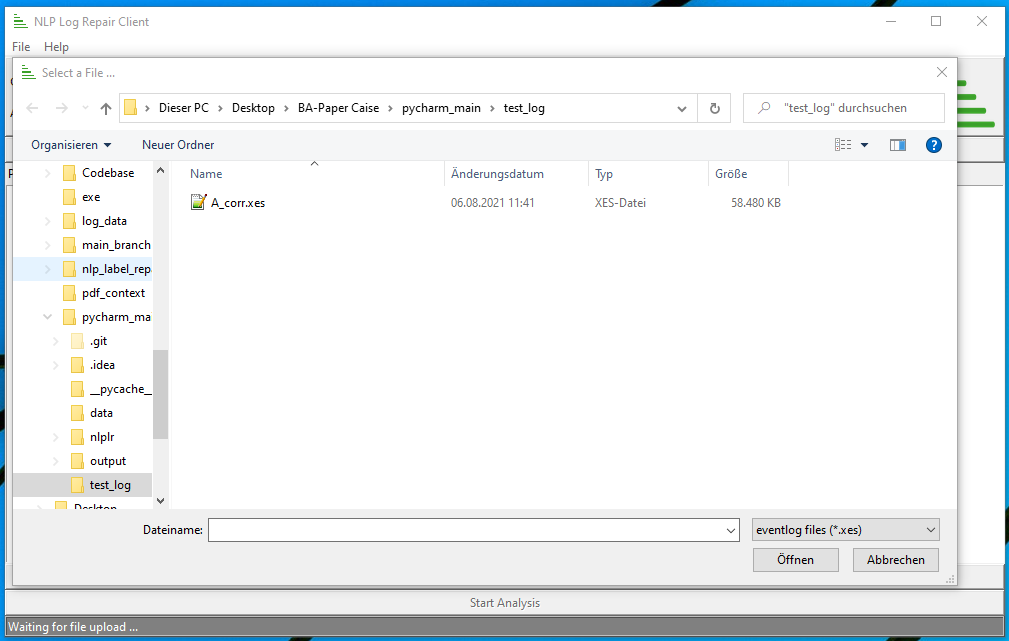
Task: Sort files by Typ column
Action: [x=604, y=174]
